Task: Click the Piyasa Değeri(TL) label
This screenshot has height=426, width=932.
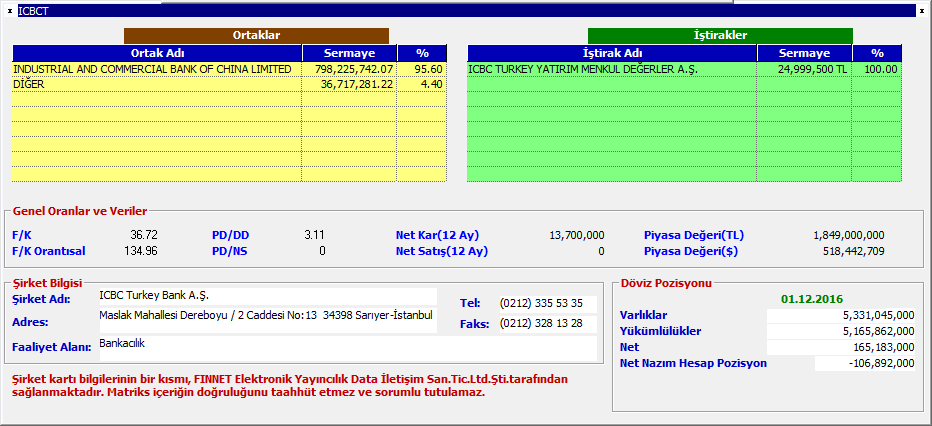Action: [x=694, y=235]
